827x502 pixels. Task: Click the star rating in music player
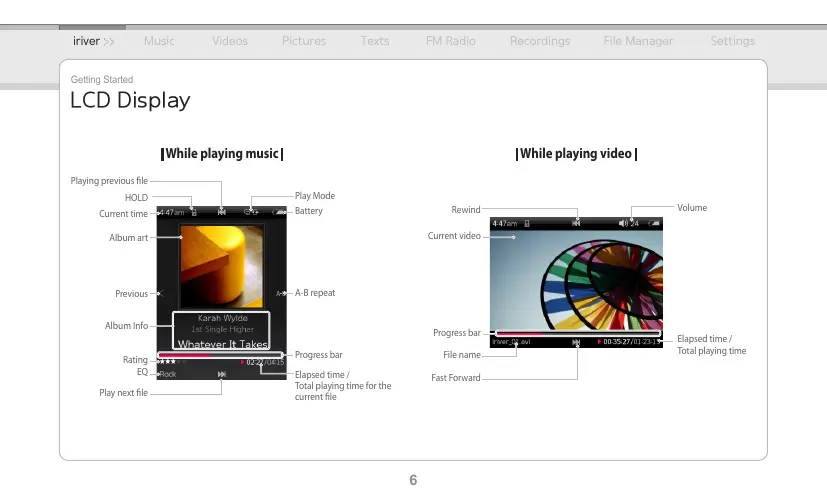tap(168, 362)
